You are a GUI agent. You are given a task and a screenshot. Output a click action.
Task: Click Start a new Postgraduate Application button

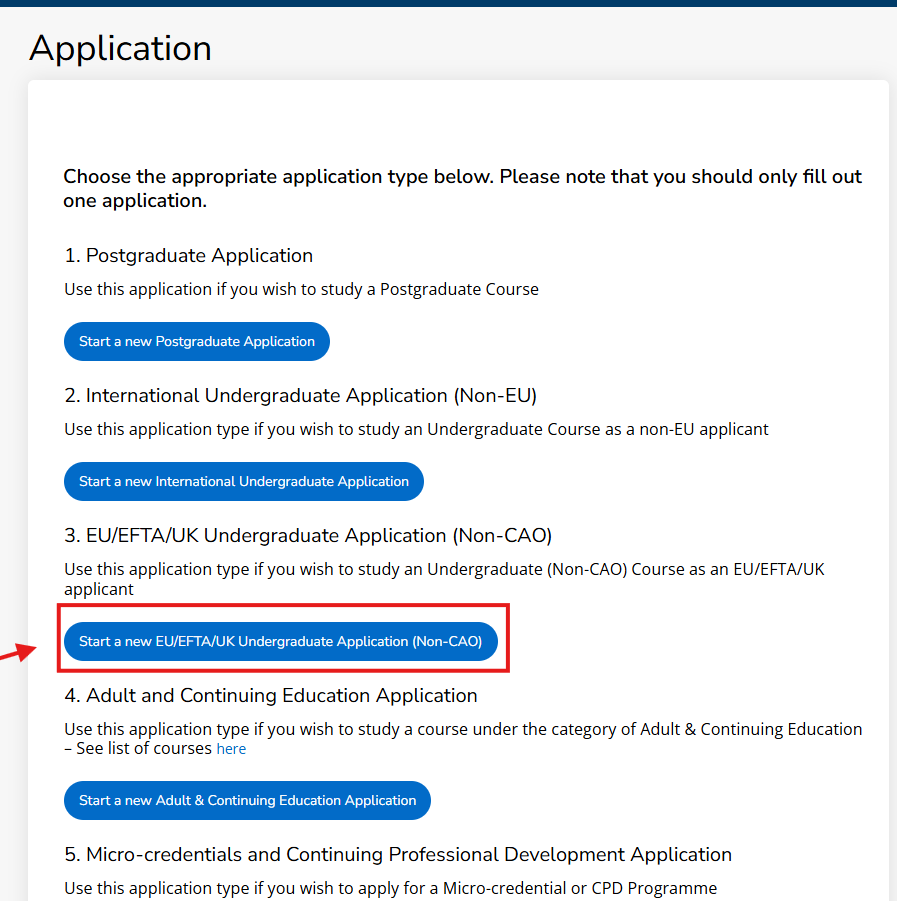point(196,341)
